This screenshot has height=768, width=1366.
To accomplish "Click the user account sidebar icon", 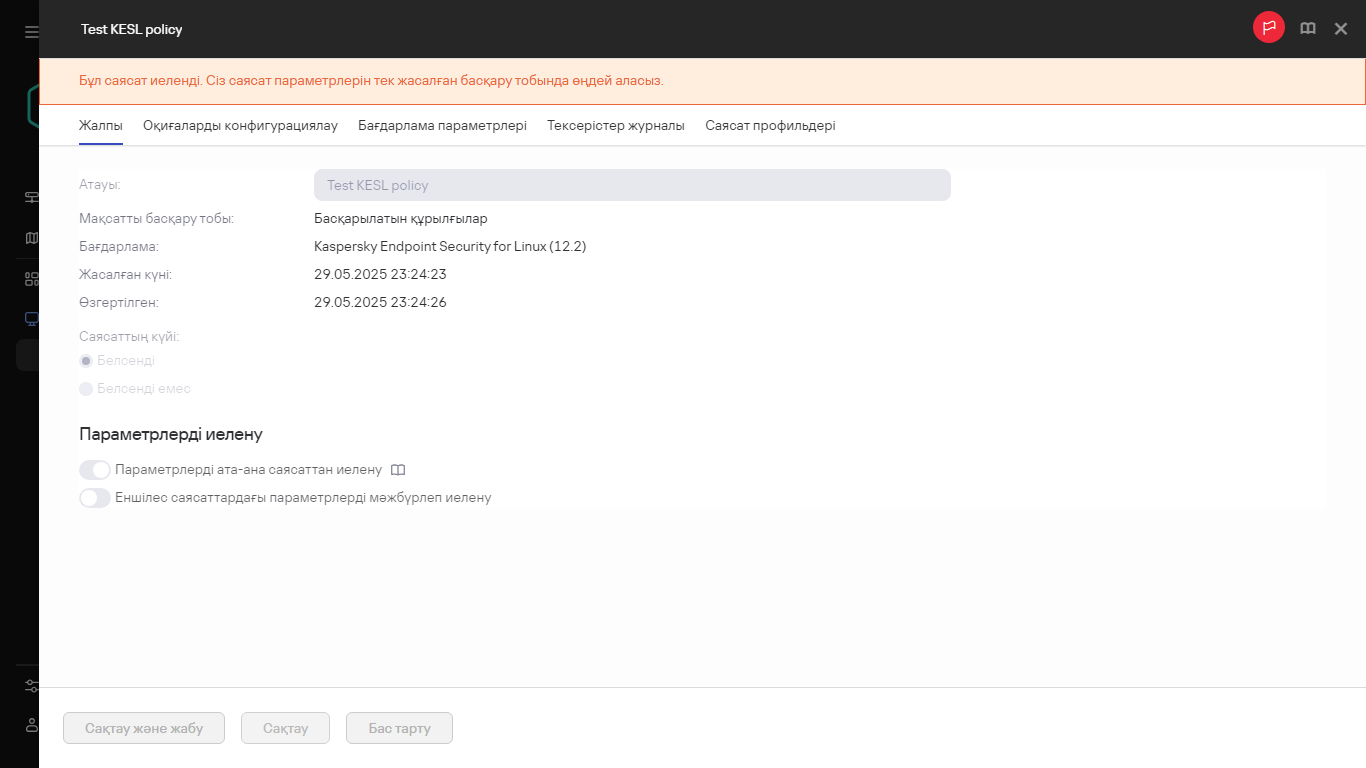I will click(31, 724).
